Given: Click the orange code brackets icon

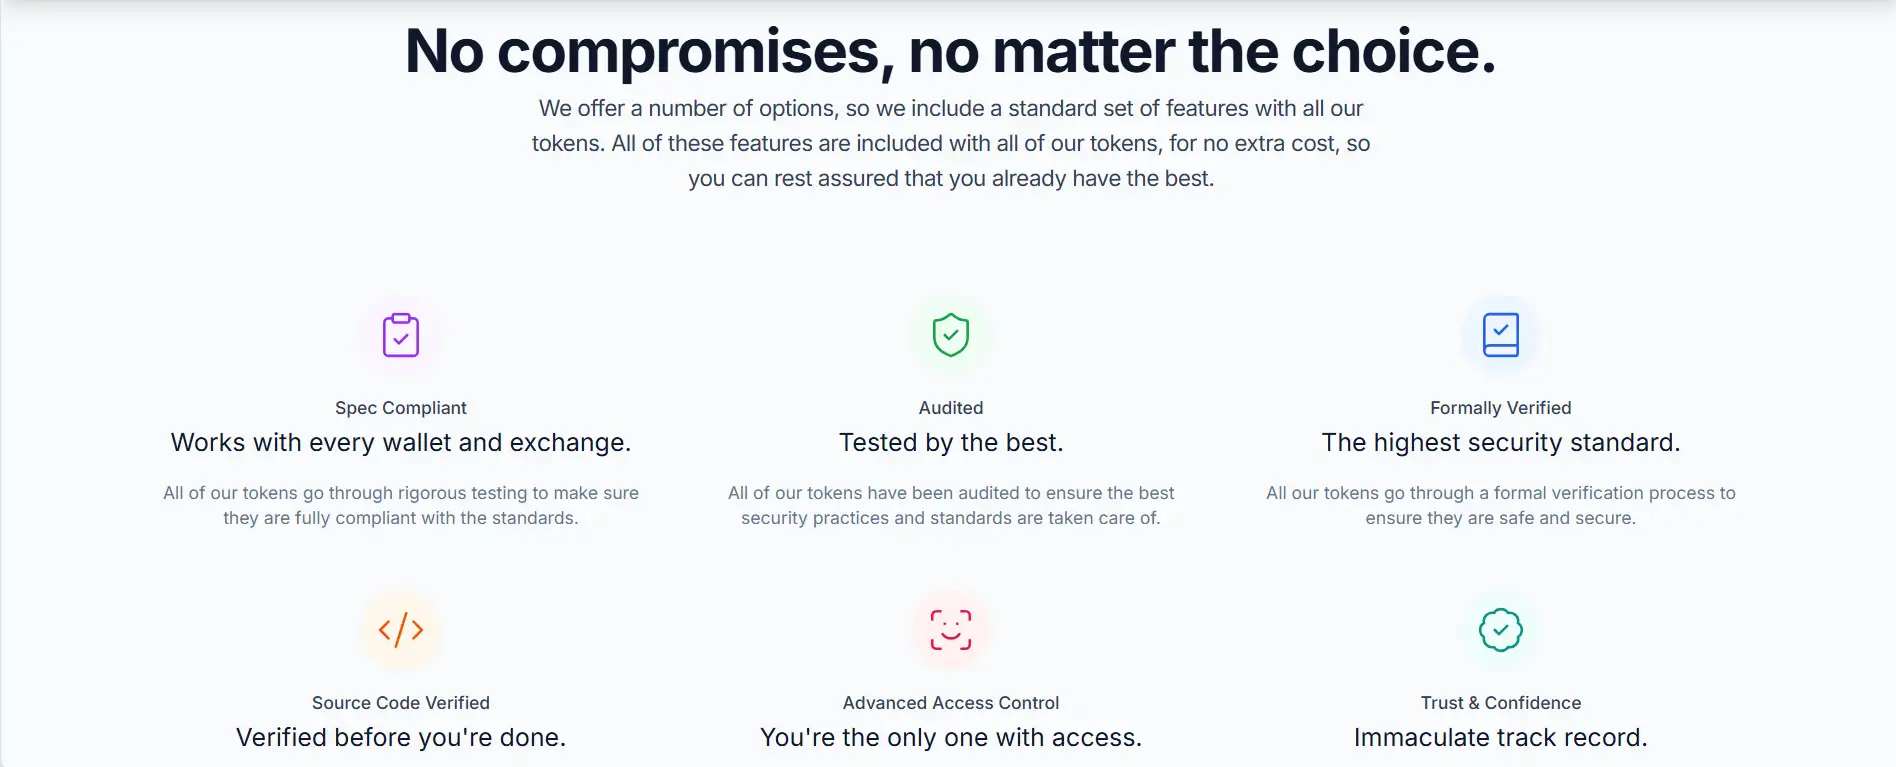Looking at the screenshot, I should [x=401, y=630].
